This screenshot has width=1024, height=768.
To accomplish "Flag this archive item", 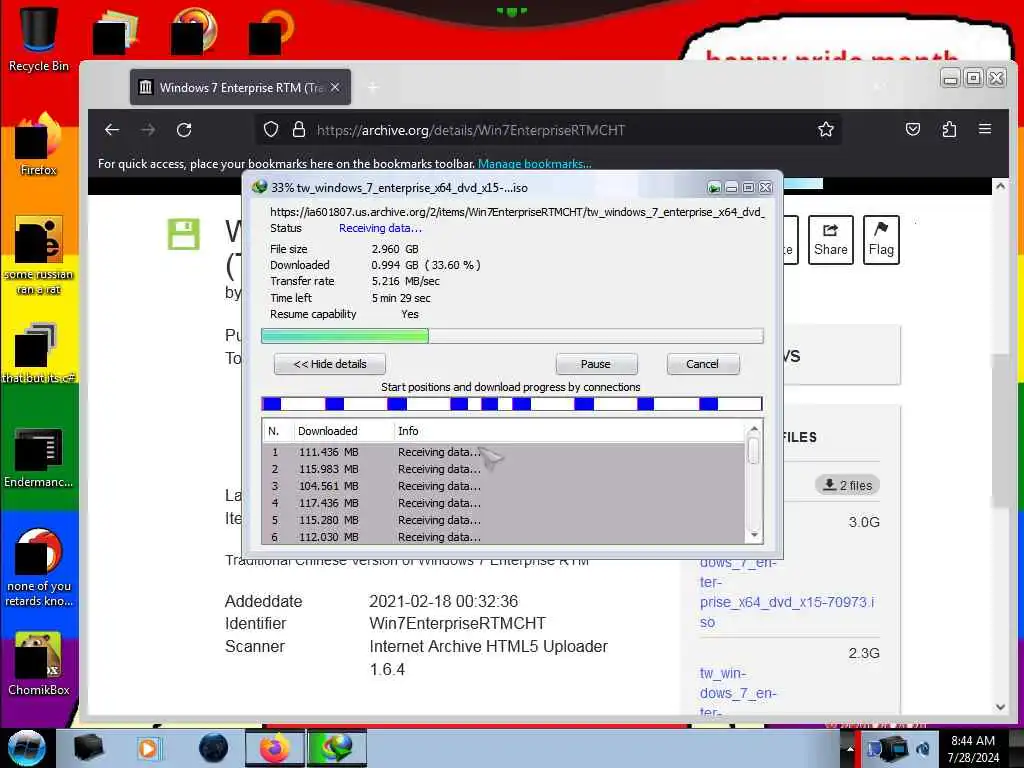I will [x=881, y=240].
